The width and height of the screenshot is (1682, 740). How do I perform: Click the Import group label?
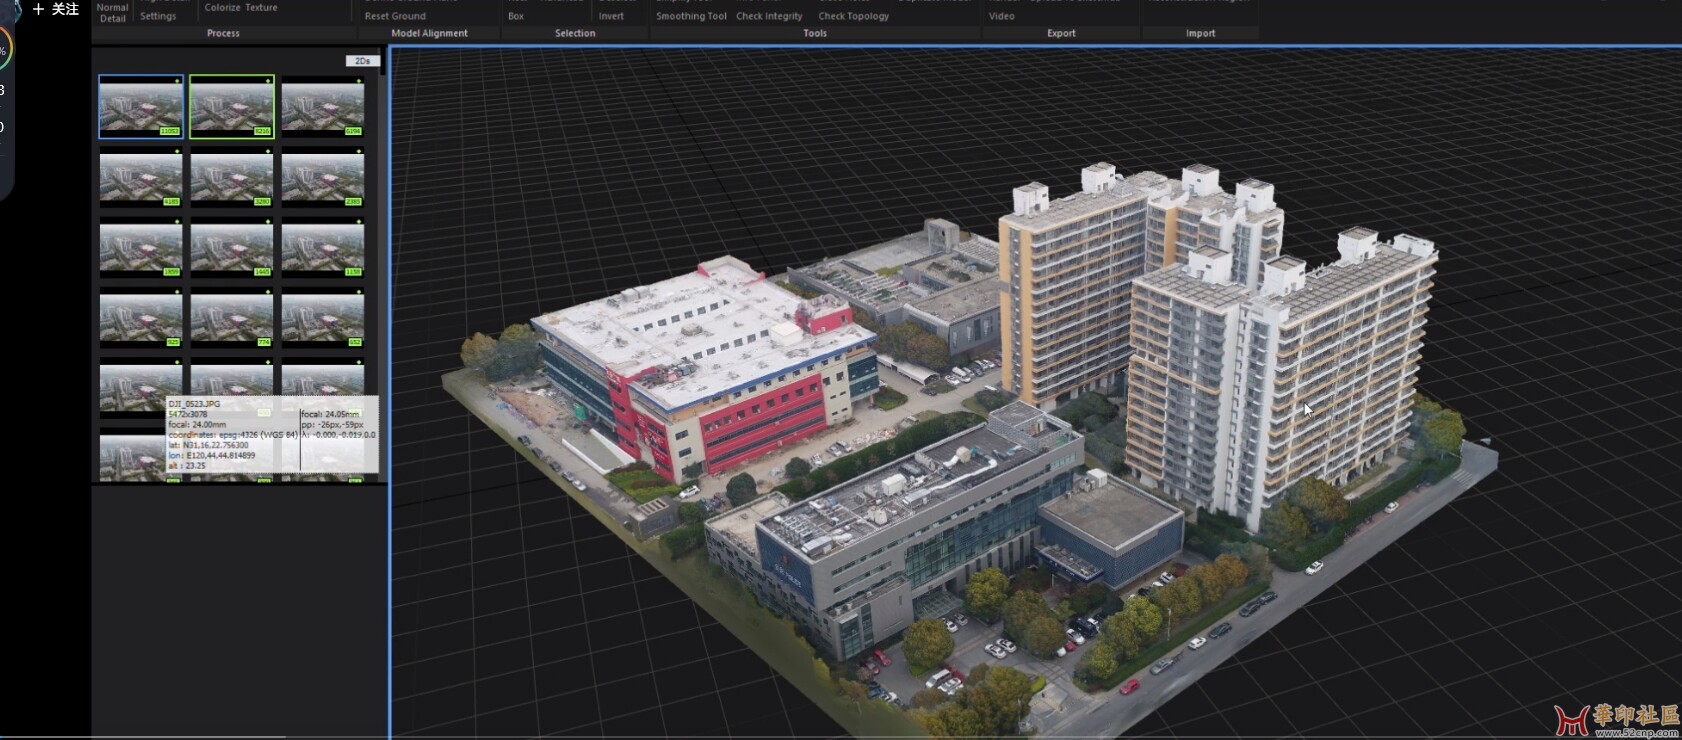pos(1201,33)
